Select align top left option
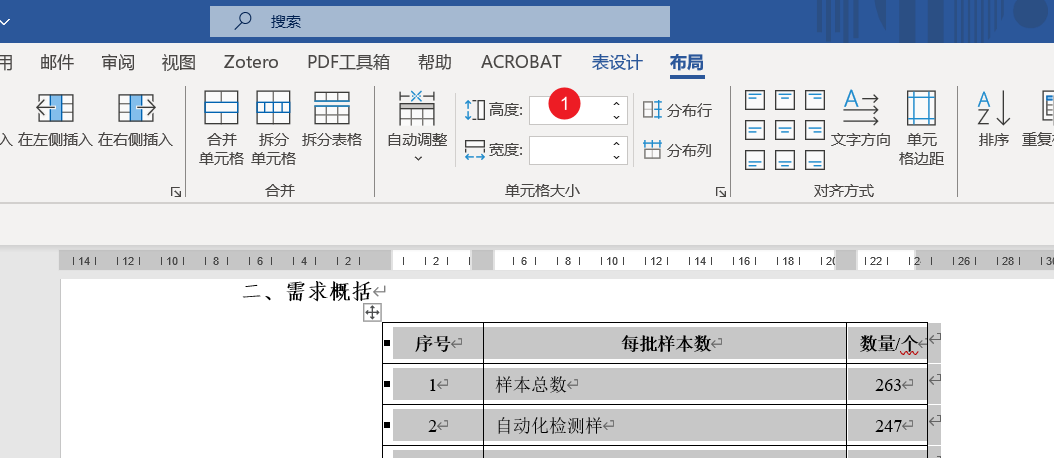 tap(756, 100)
